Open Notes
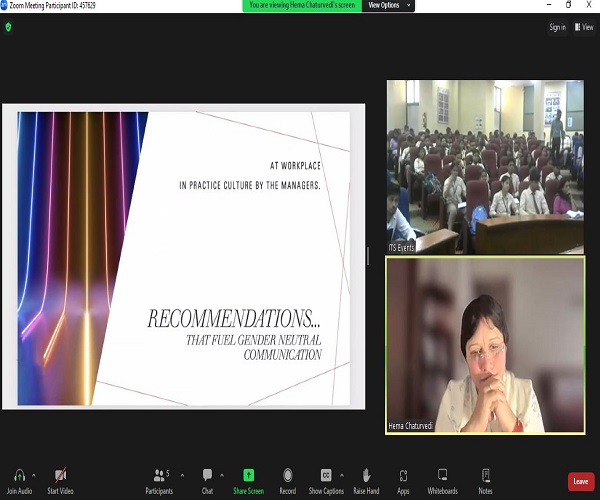The height and width of the screenshot is (500, 600). [485, 481]
